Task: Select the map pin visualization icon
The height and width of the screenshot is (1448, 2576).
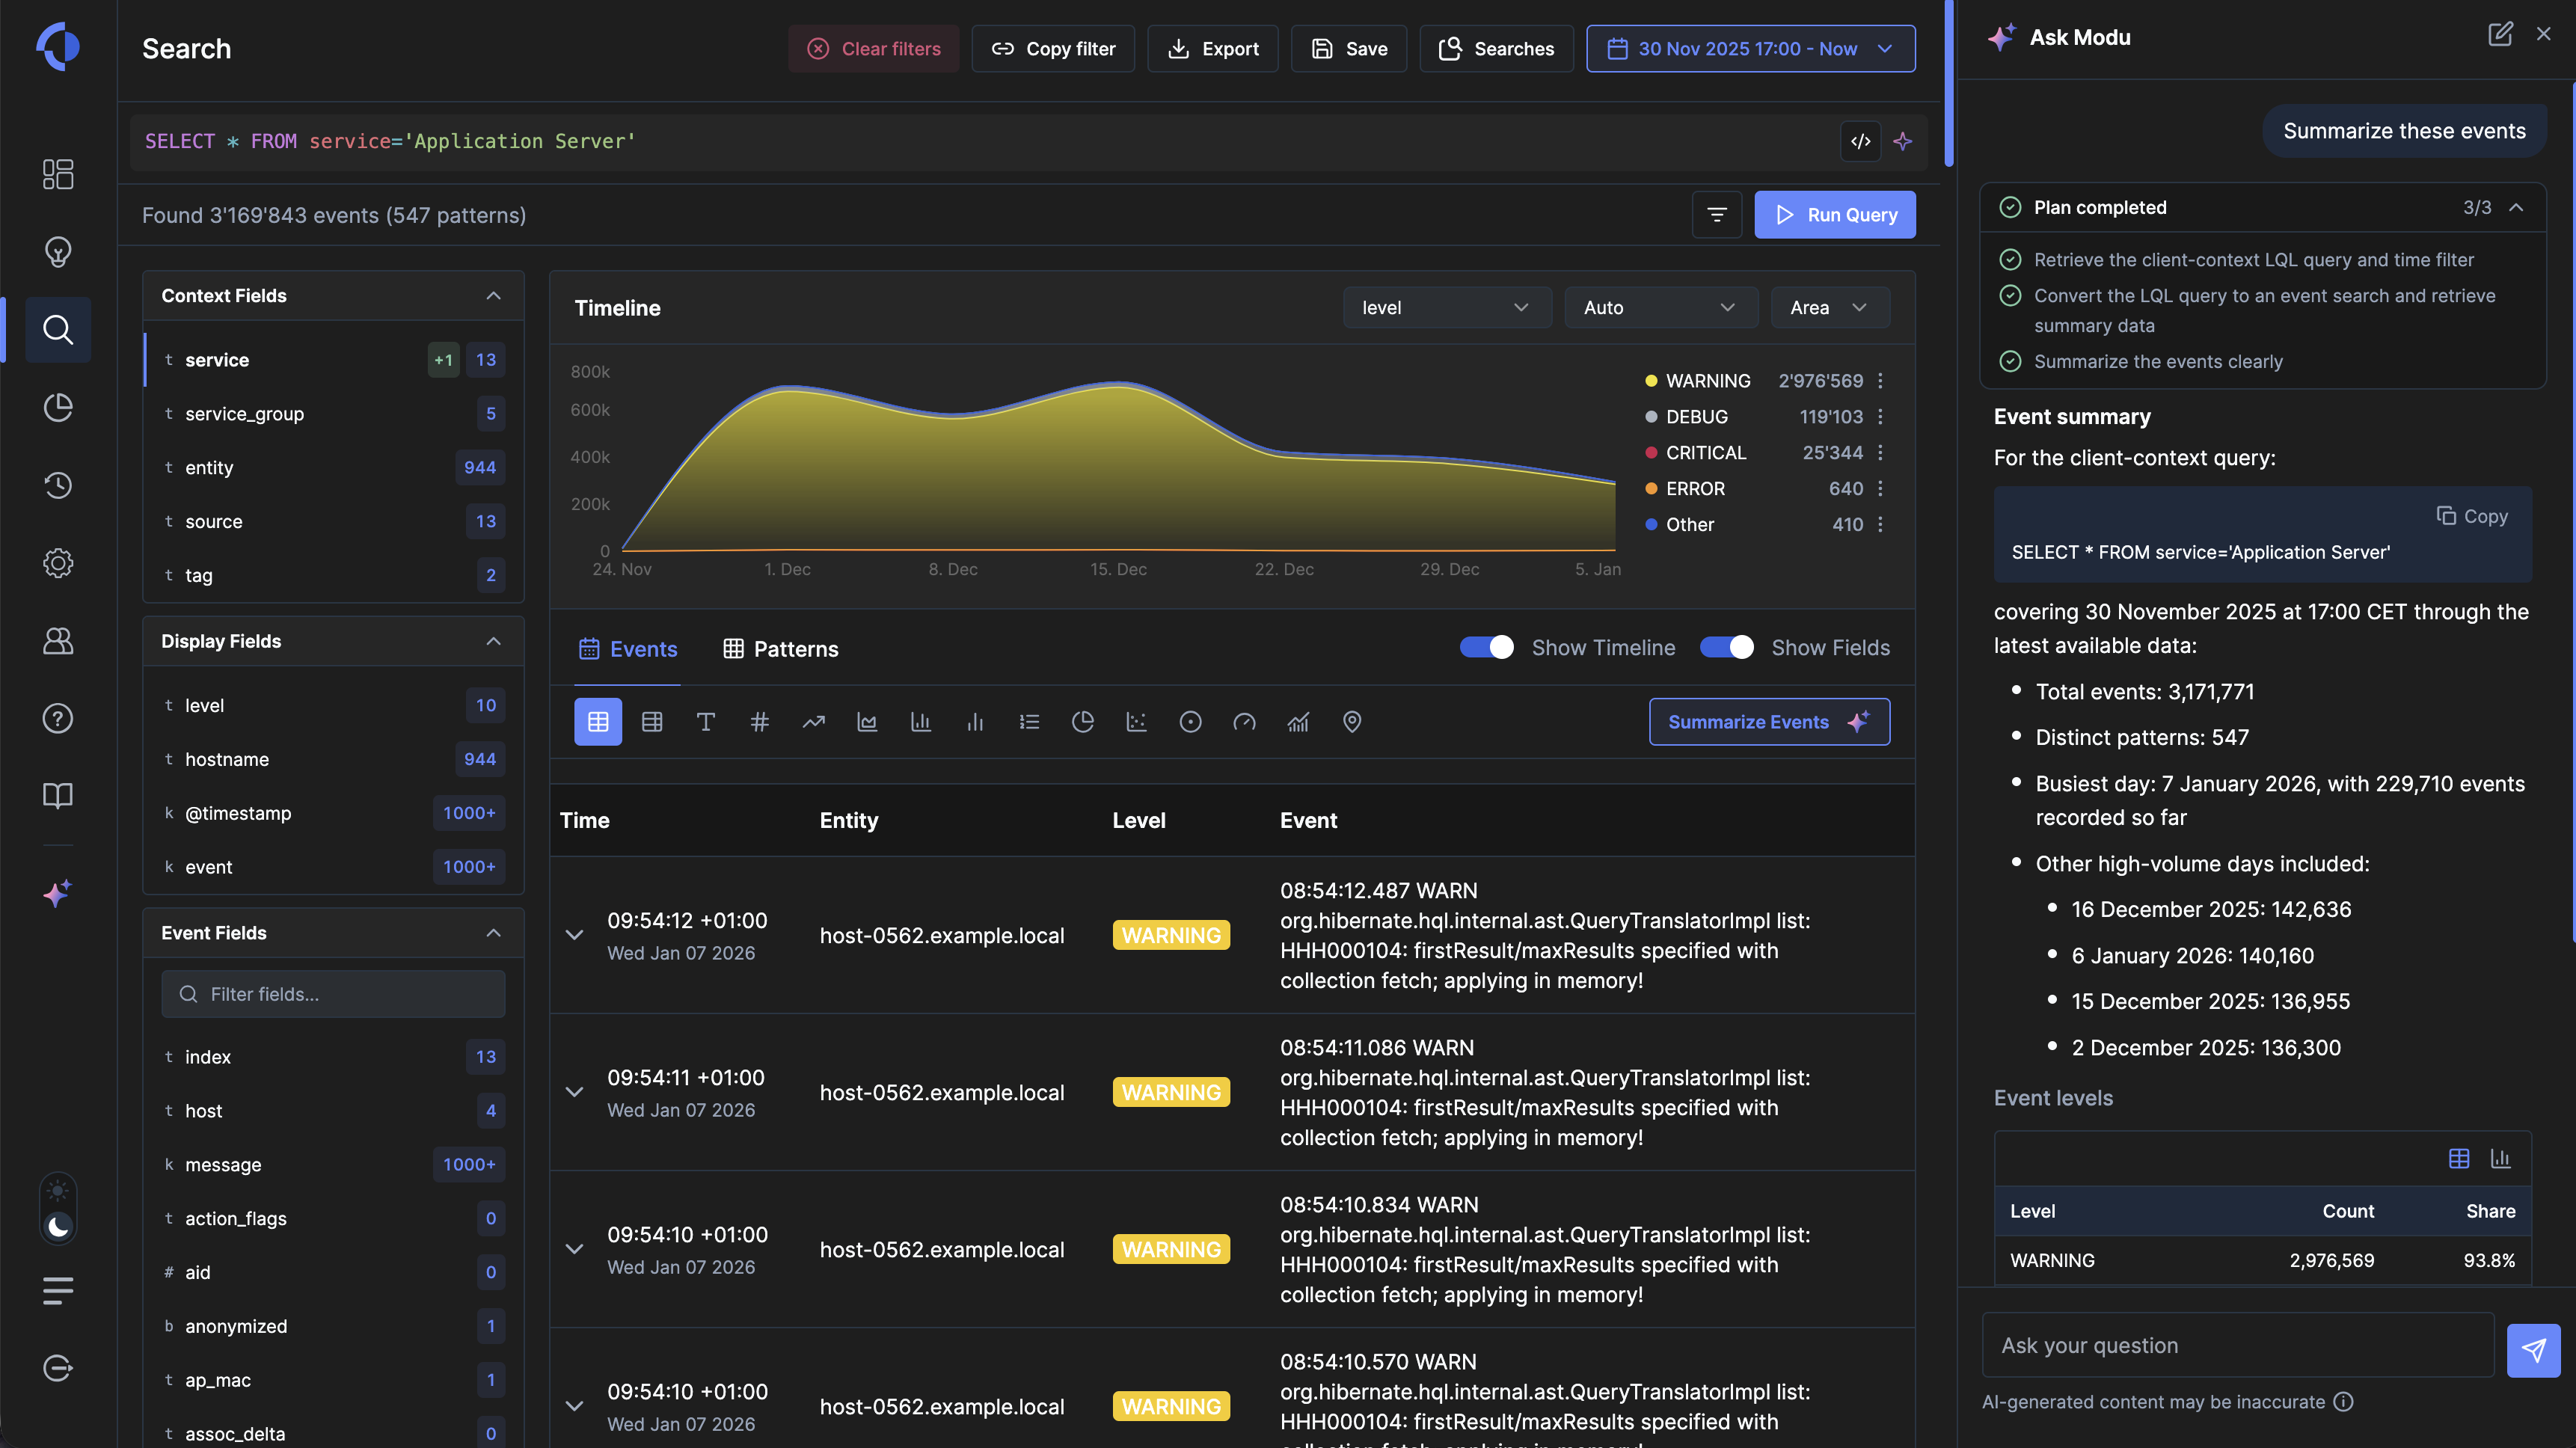Action: (1352, 722)
